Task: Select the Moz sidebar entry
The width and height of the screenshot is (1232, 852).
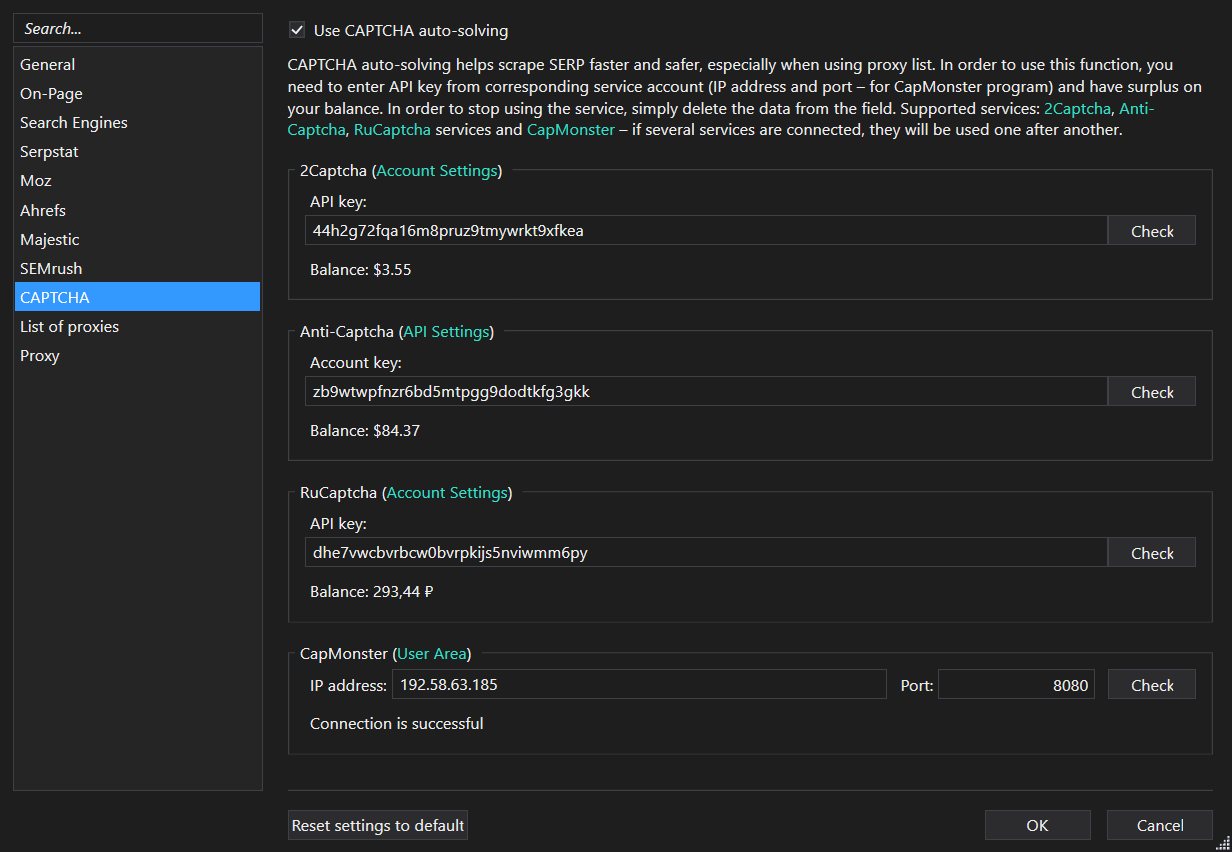Action: tap(35, 180)
